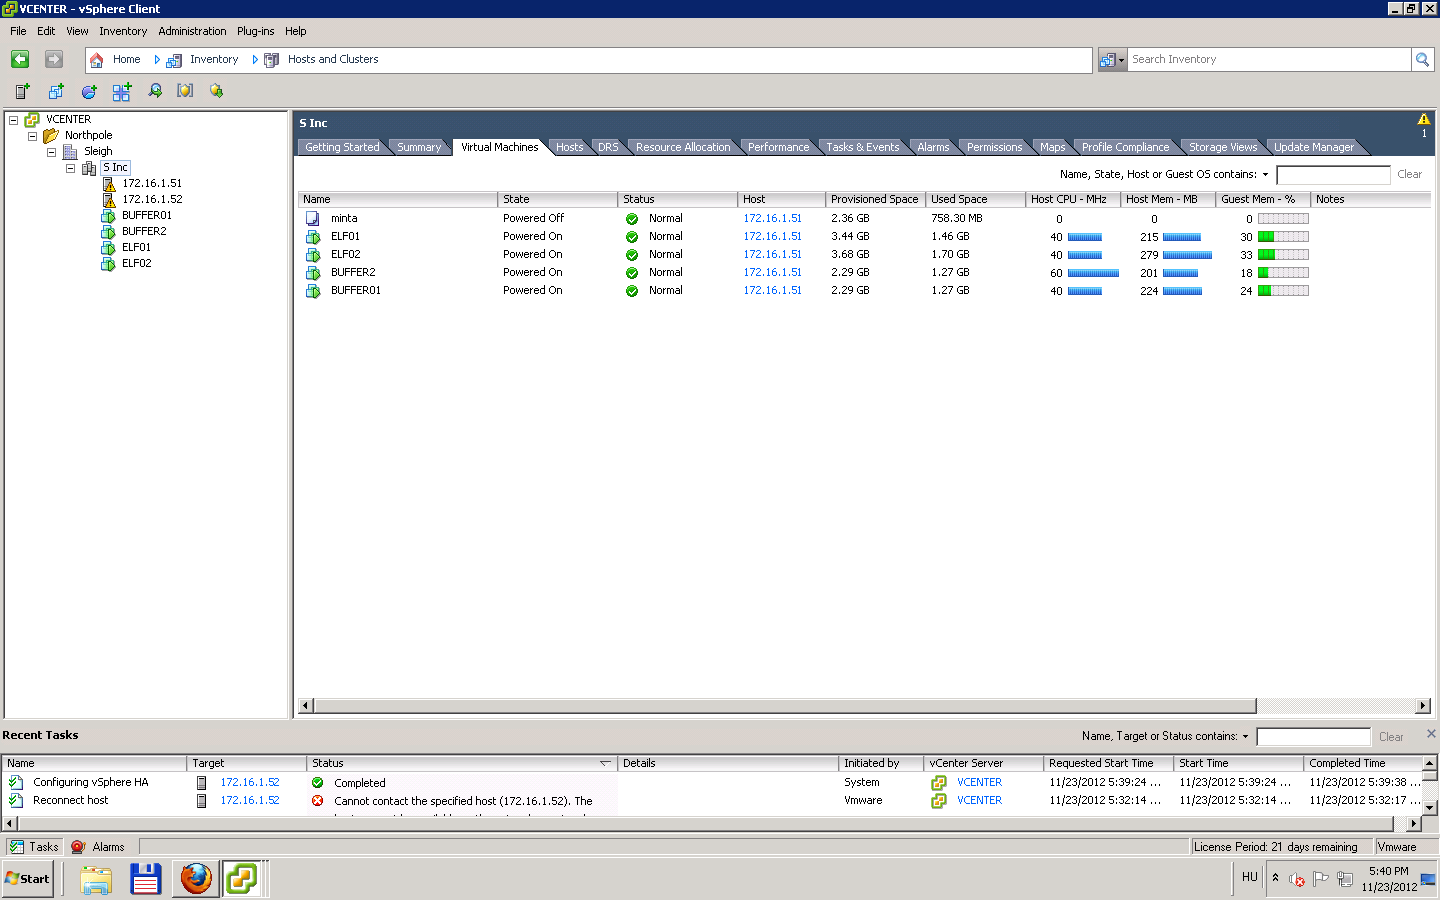Switch to the Update Manager tab
Screen dimensions: 1440x900
[1313, 147]
